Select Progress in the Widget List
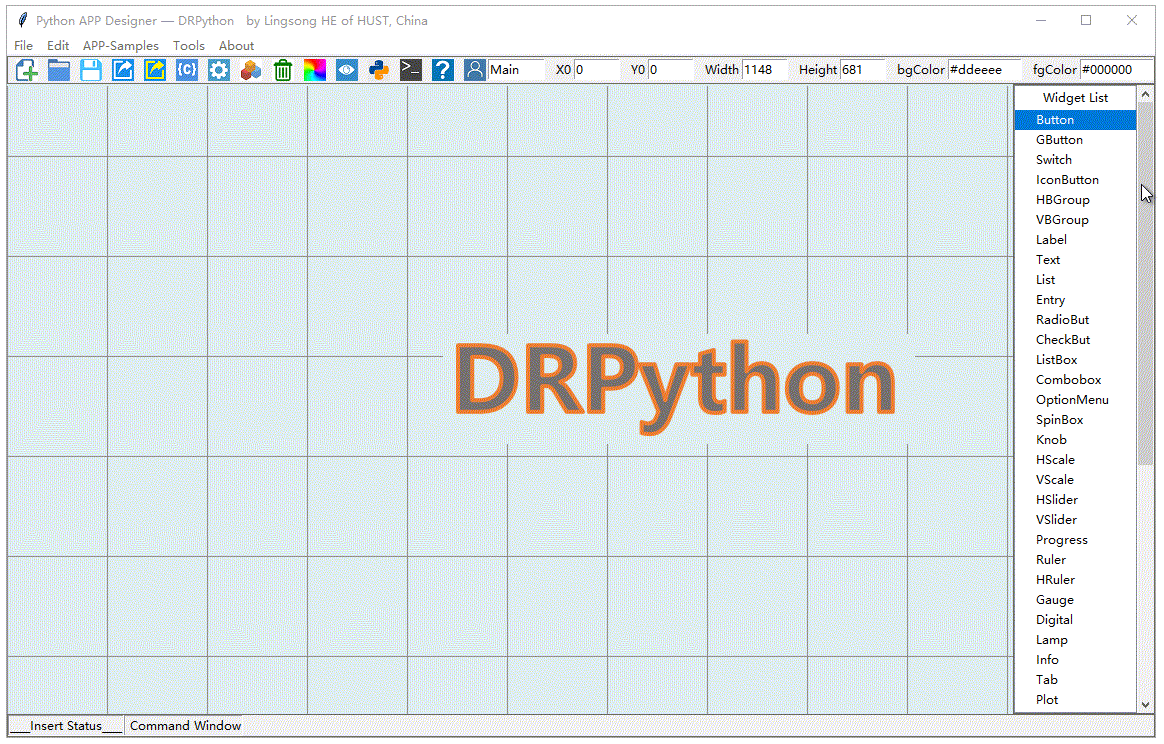The width and height of the screenshot is (1164, 744). click(x=1075, y=541)
